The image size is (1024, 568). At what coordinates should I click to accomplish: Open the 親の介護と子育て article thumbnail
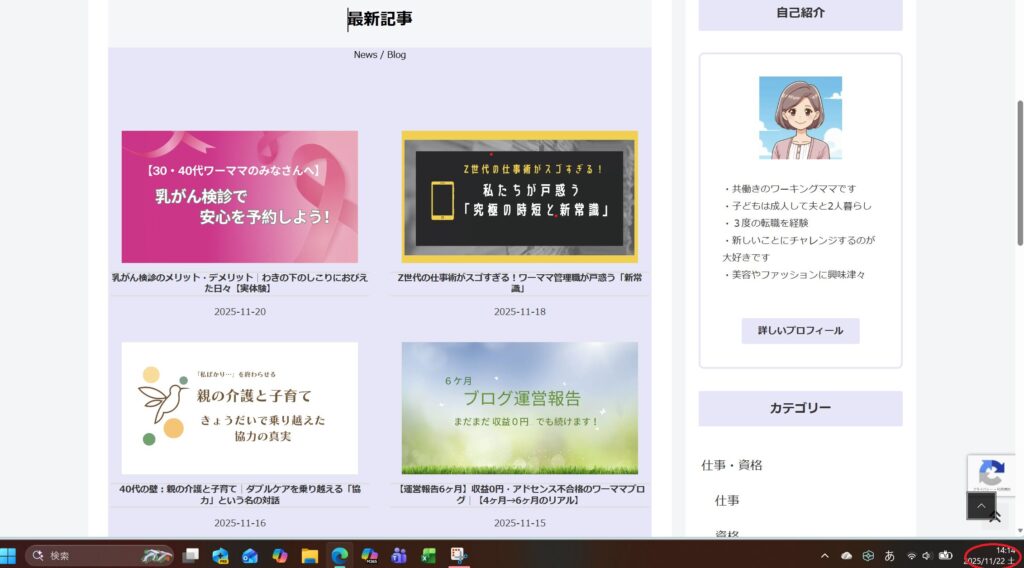point(239,408)
